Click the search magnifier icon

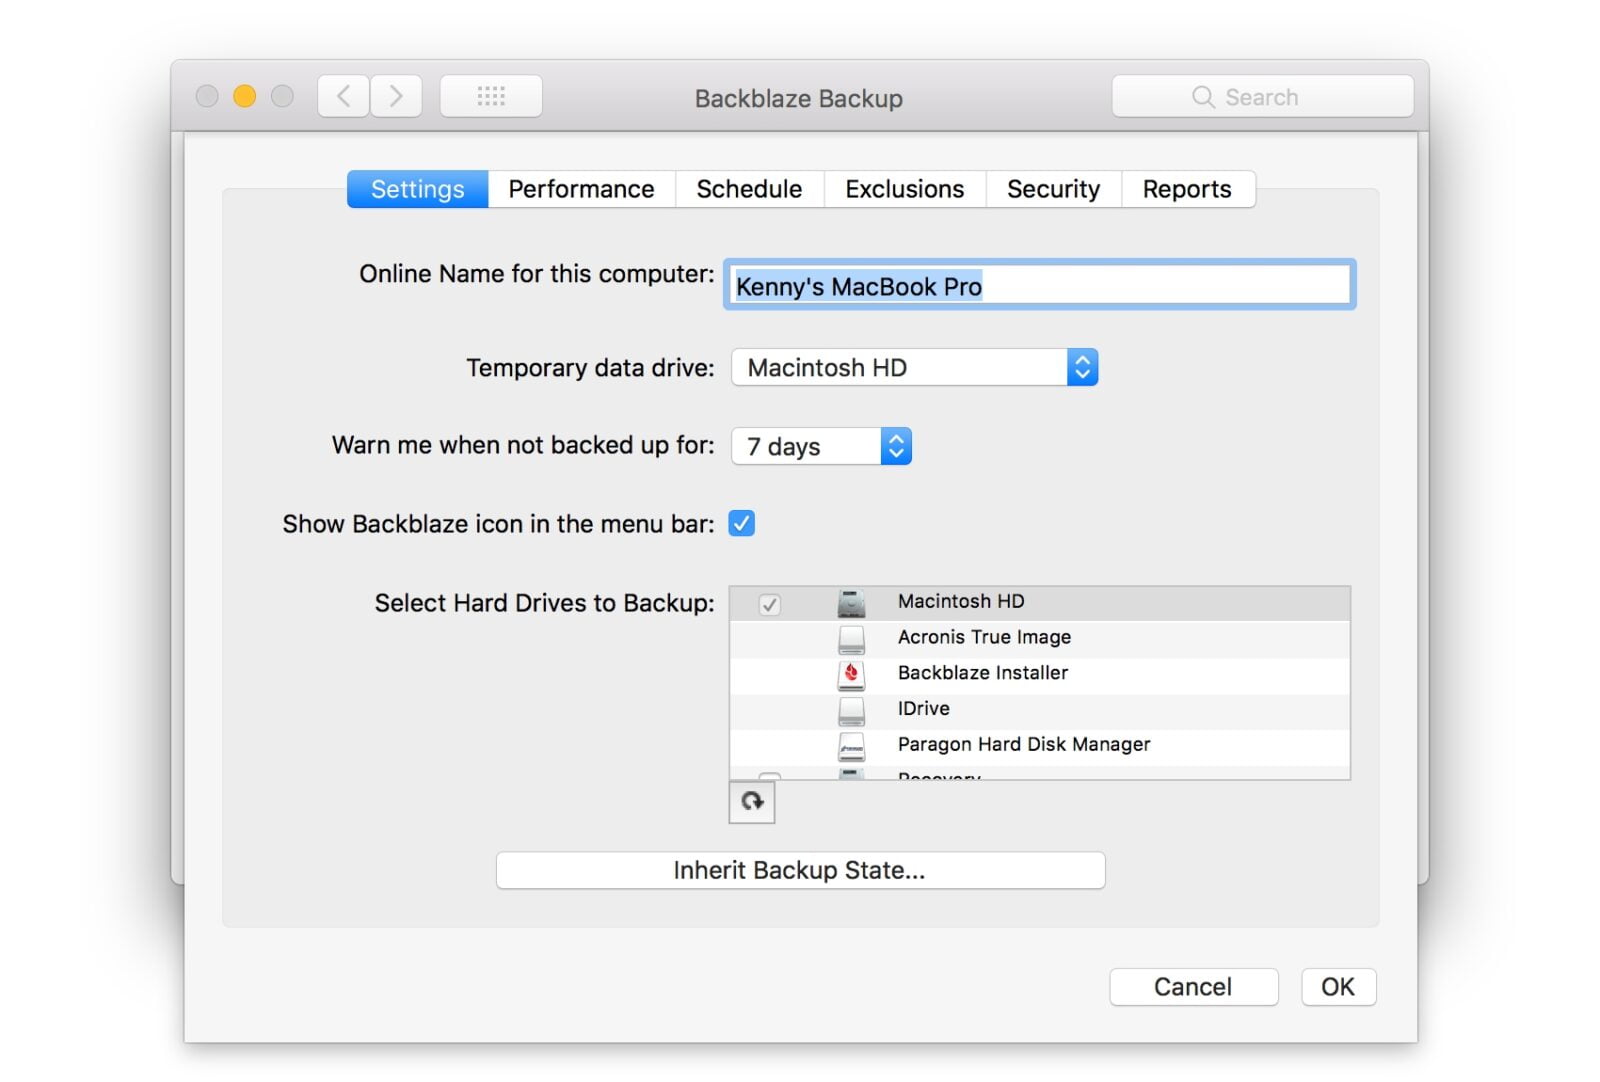pyautogui.click(x=1203, y=97)
